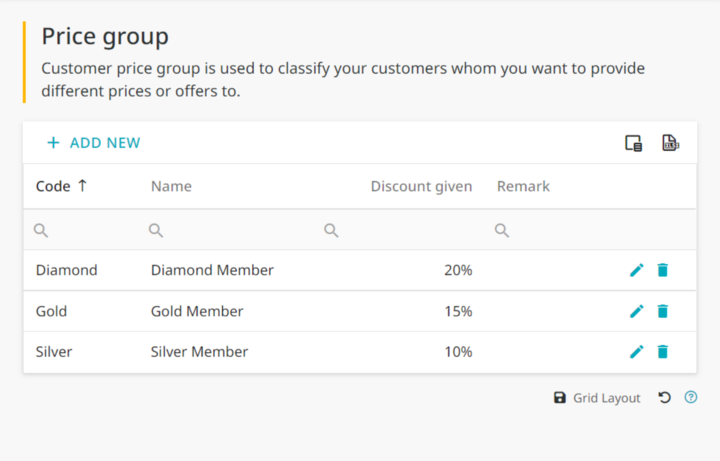Open the column chooser icon
The image size is (720, 461).
(x=634, y=143)
